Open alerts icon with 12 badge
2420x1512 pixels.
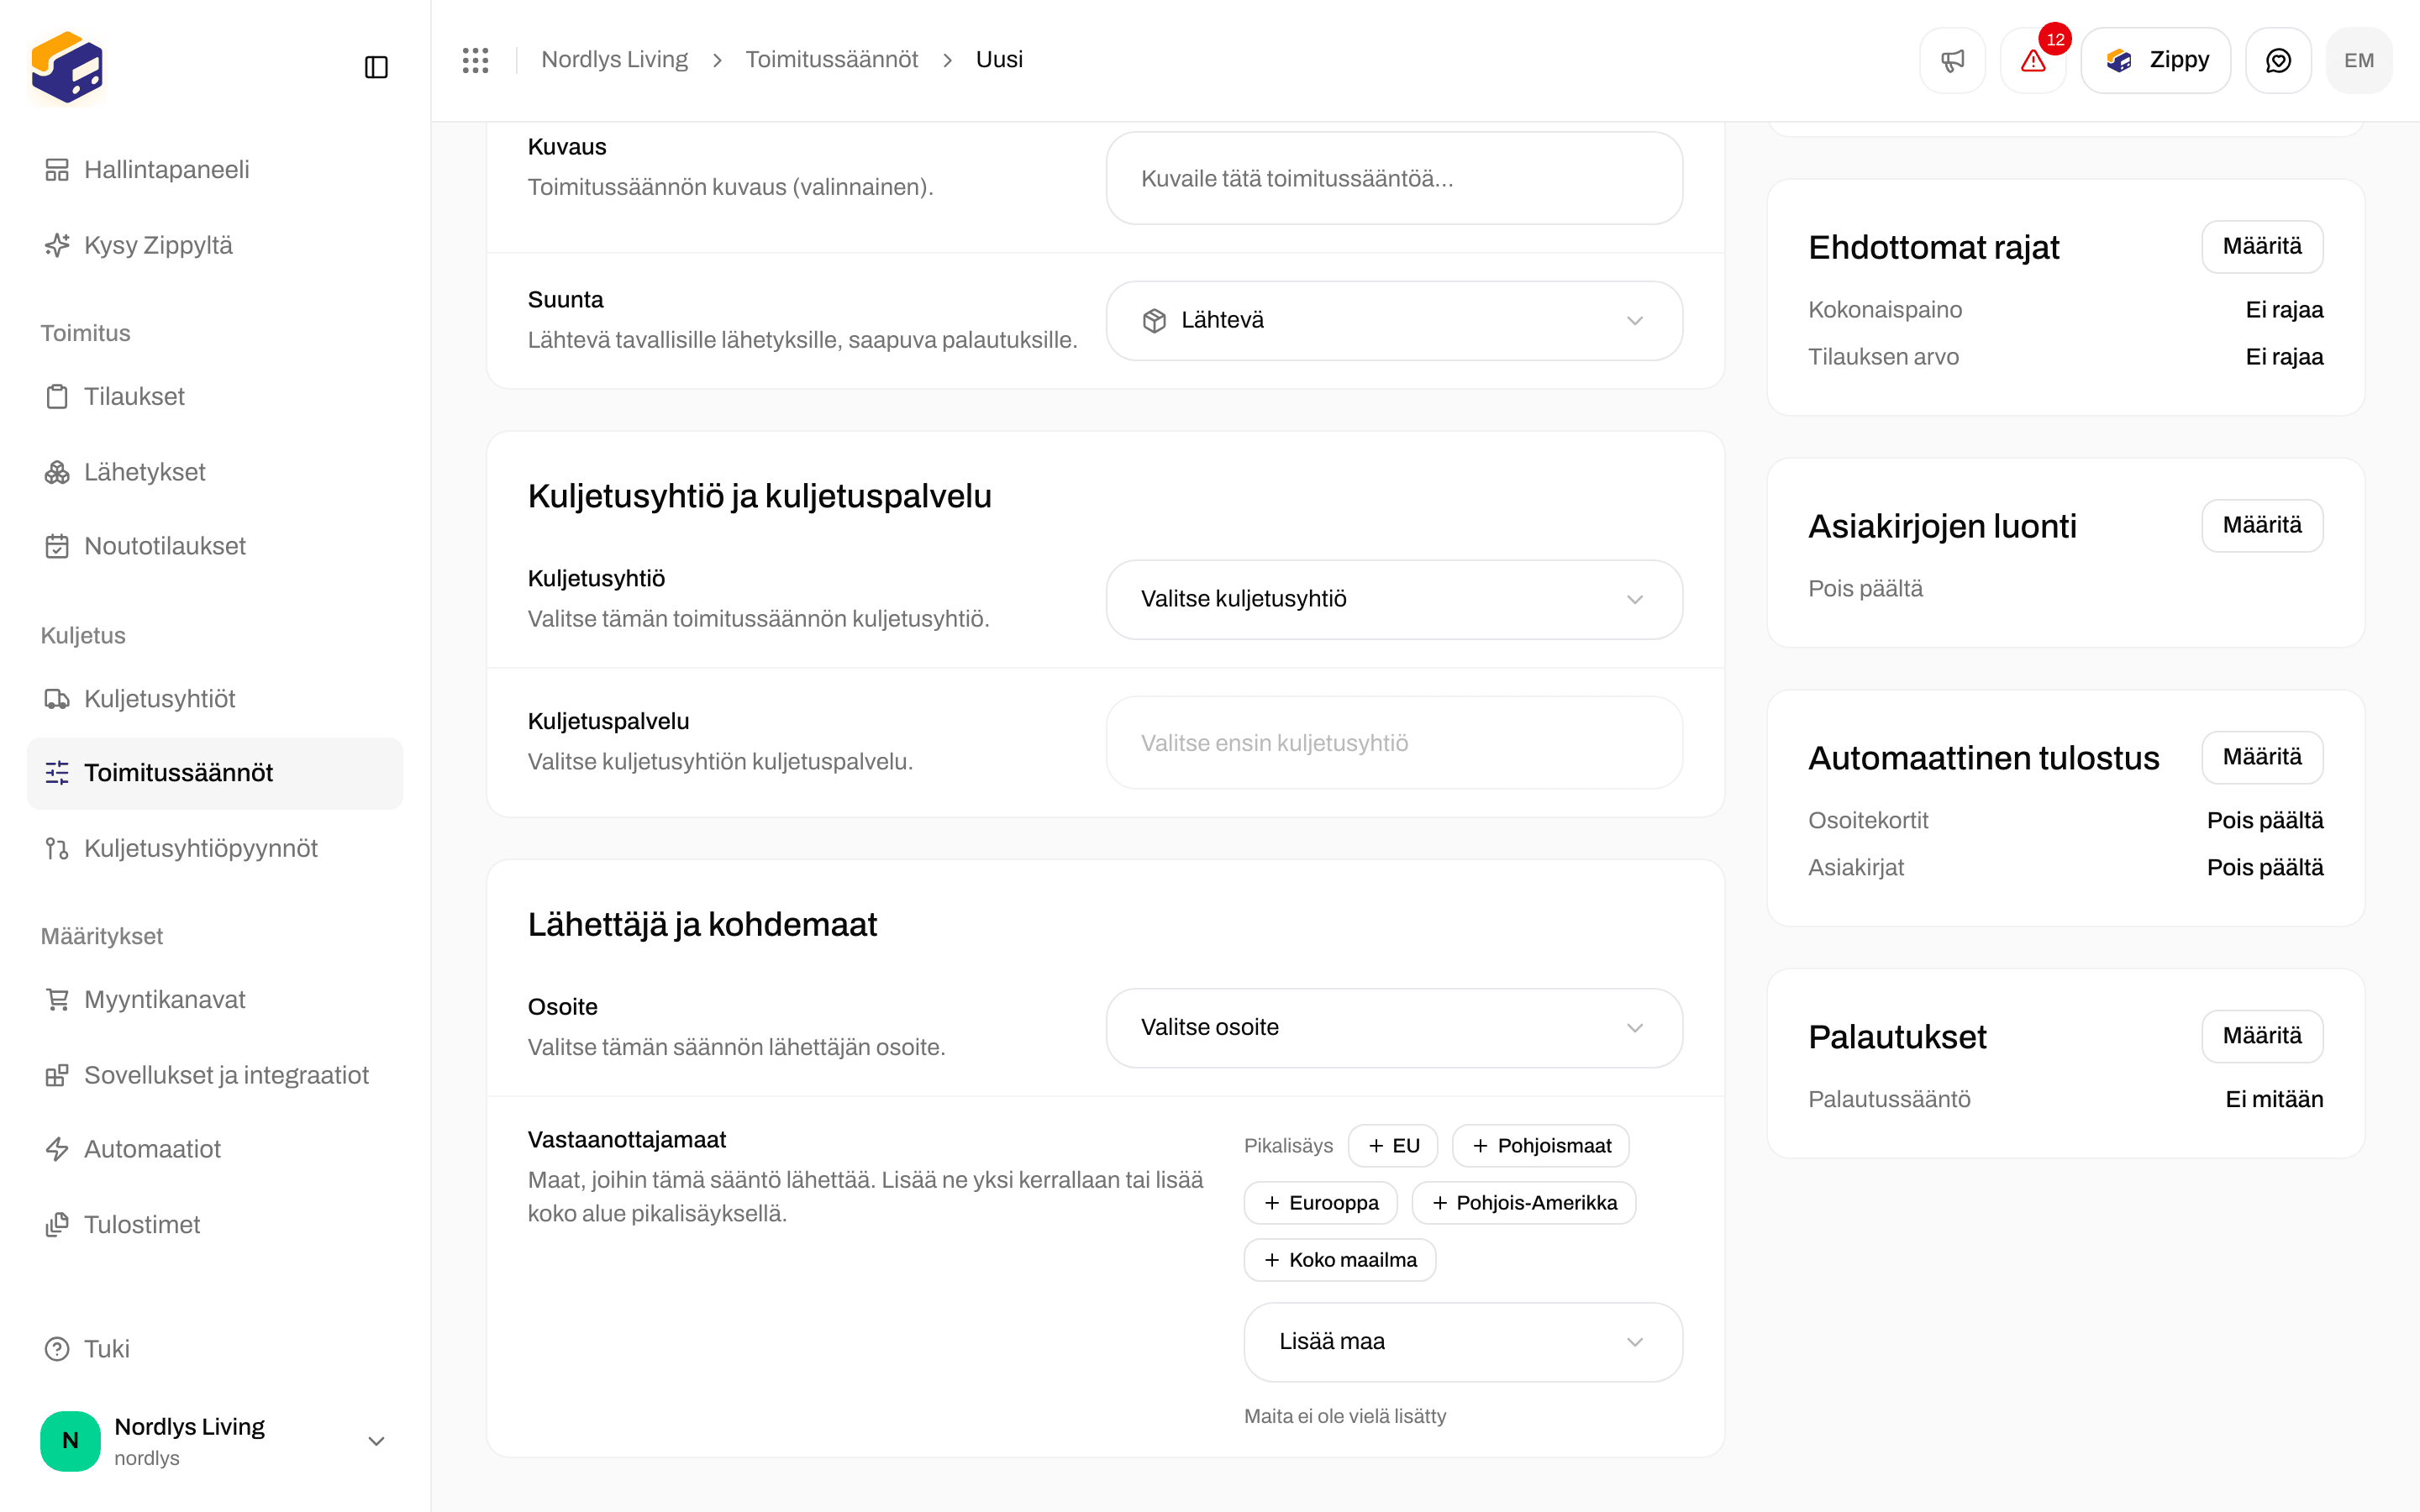(2033, 60)
